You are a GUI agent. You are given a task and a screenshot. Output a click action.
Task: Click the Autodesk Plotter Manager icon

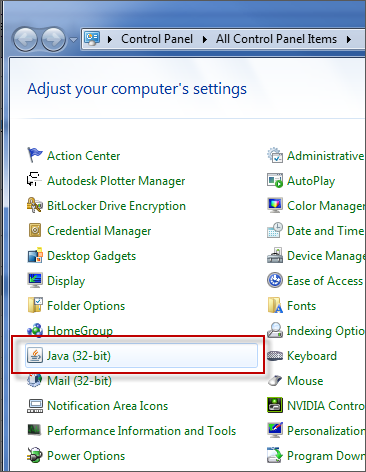pyautogui.click(x=35, y=180)
